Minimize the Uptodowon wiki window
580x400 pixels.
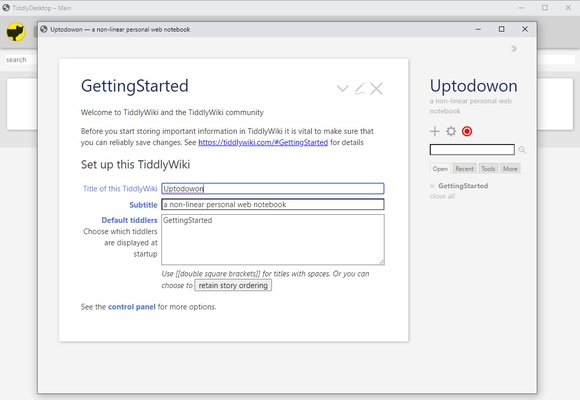478,29
